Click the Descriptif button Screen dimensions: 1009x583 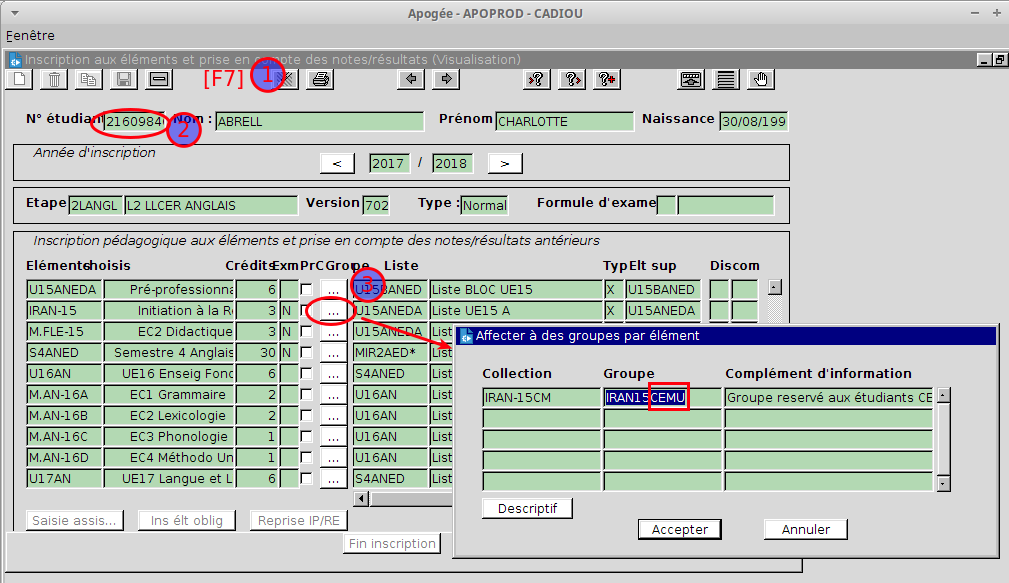(x=527, y=508)
